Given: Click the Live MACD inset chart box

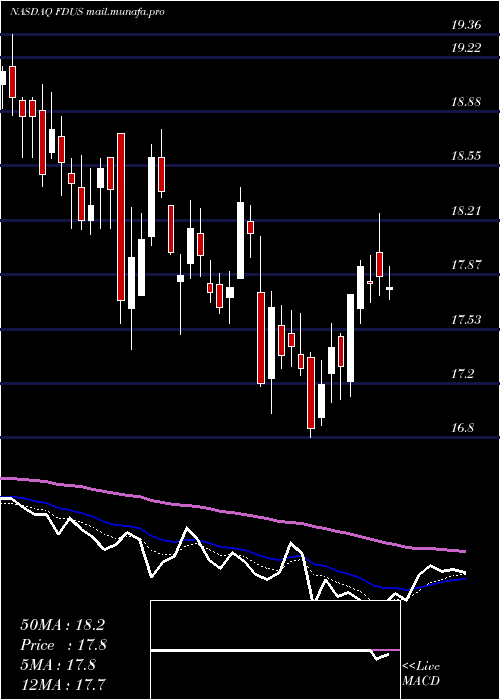Looking at the screenshot, I should (275, 650).
